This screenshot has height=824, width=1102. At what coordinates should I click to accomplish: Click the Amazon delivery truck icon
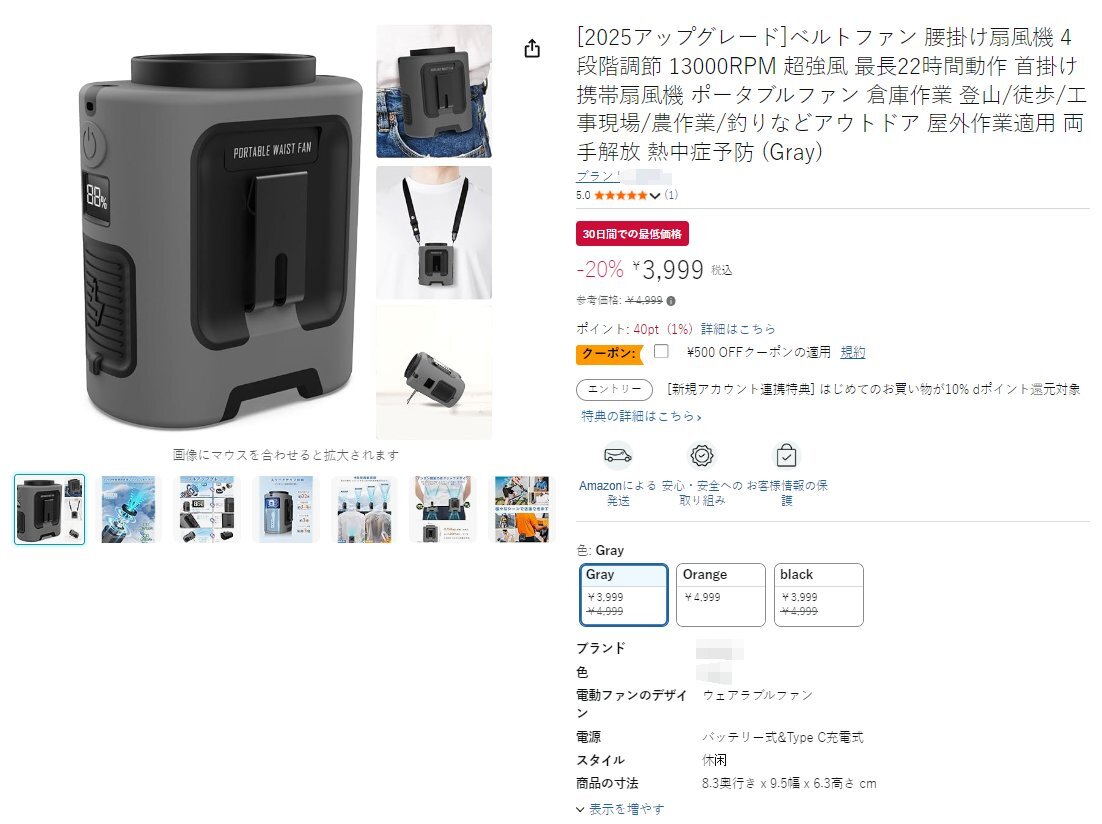coord(618,456)
